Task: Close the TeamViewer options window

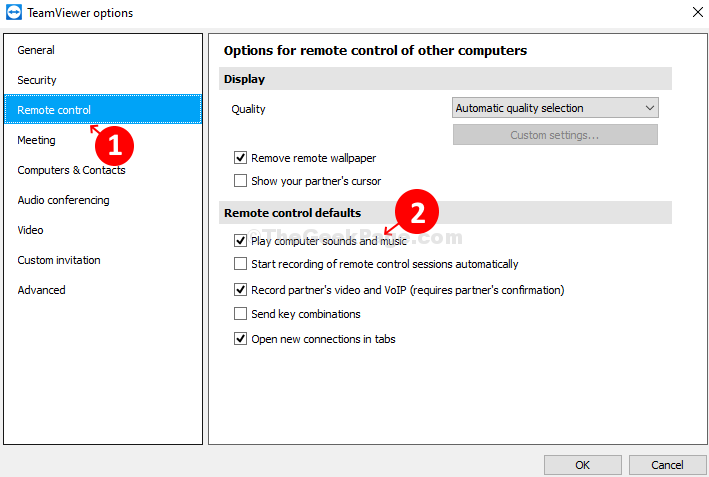Action: point(698,12)
